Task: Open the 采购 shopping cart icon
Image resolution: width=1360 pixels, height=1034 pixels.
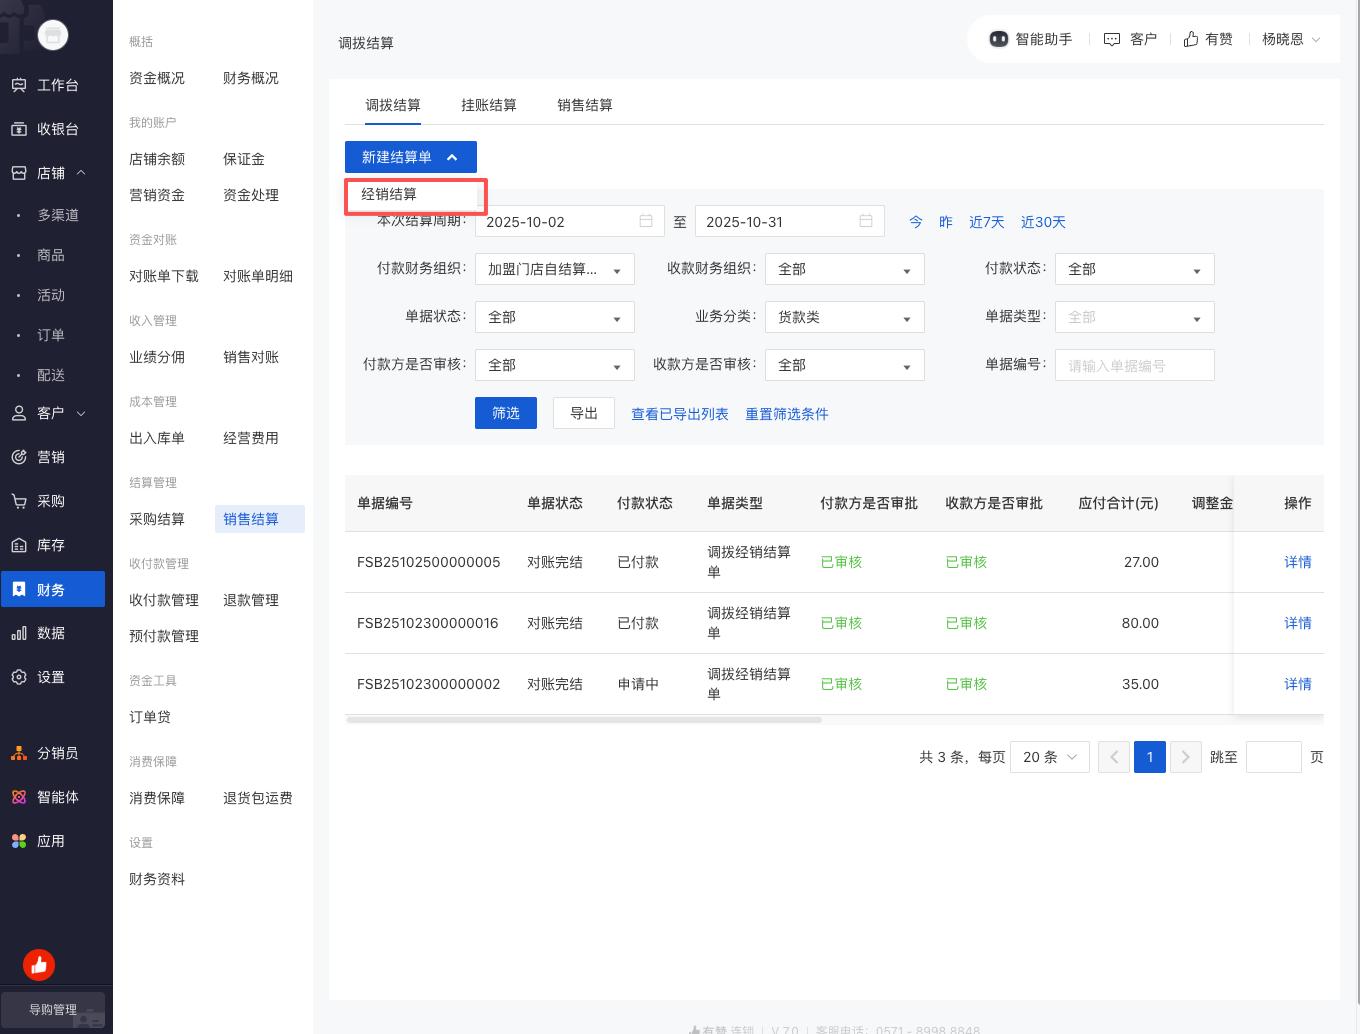Action: [x=19, y=501]
